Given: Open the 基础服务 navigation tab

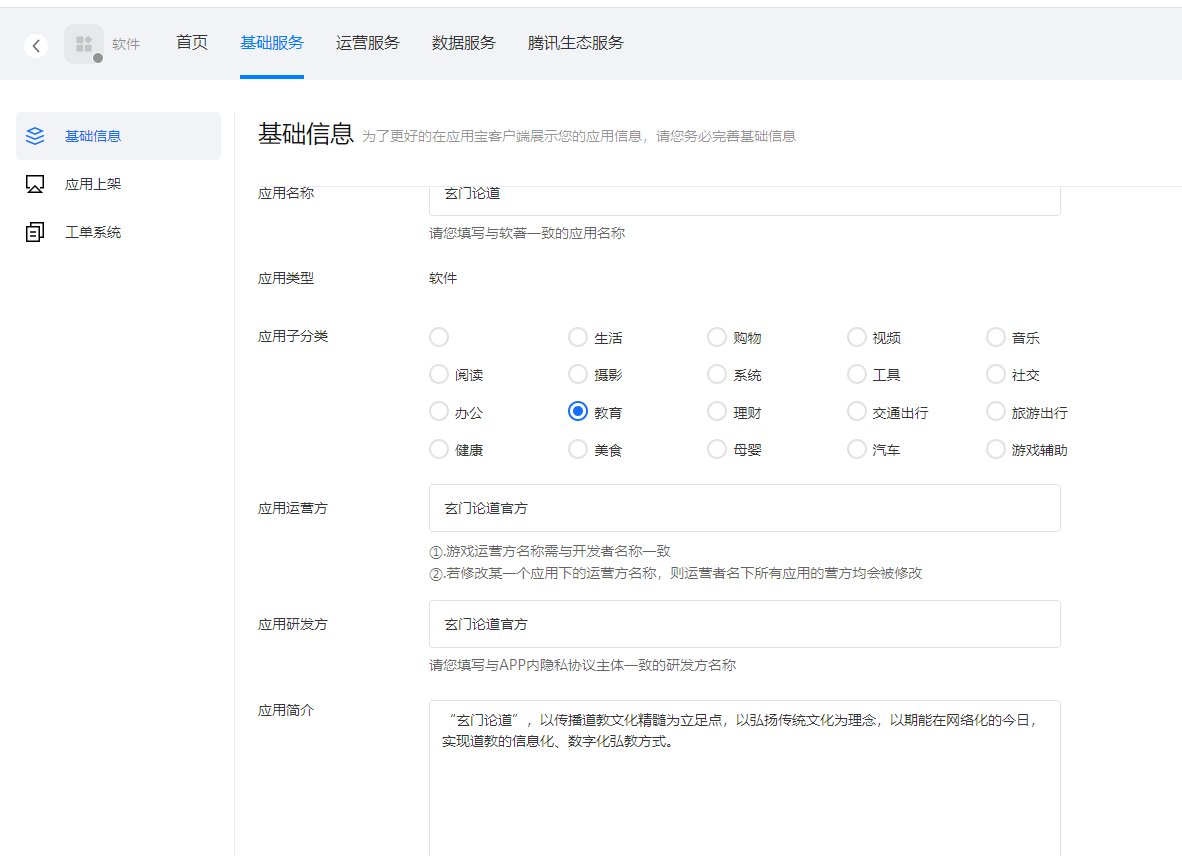Looking at the screenshot, I should pyautogui.click(x=272, y=43).
